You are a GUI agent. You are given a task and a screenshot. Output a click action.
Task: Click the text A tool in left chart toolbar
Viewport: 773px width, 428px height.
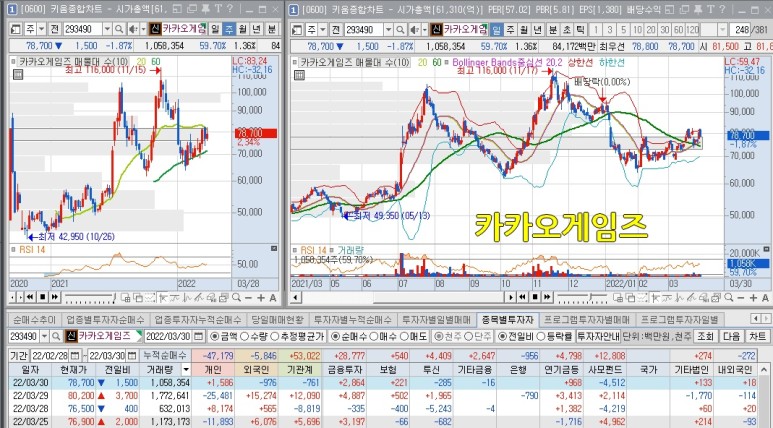coord(273,297)
